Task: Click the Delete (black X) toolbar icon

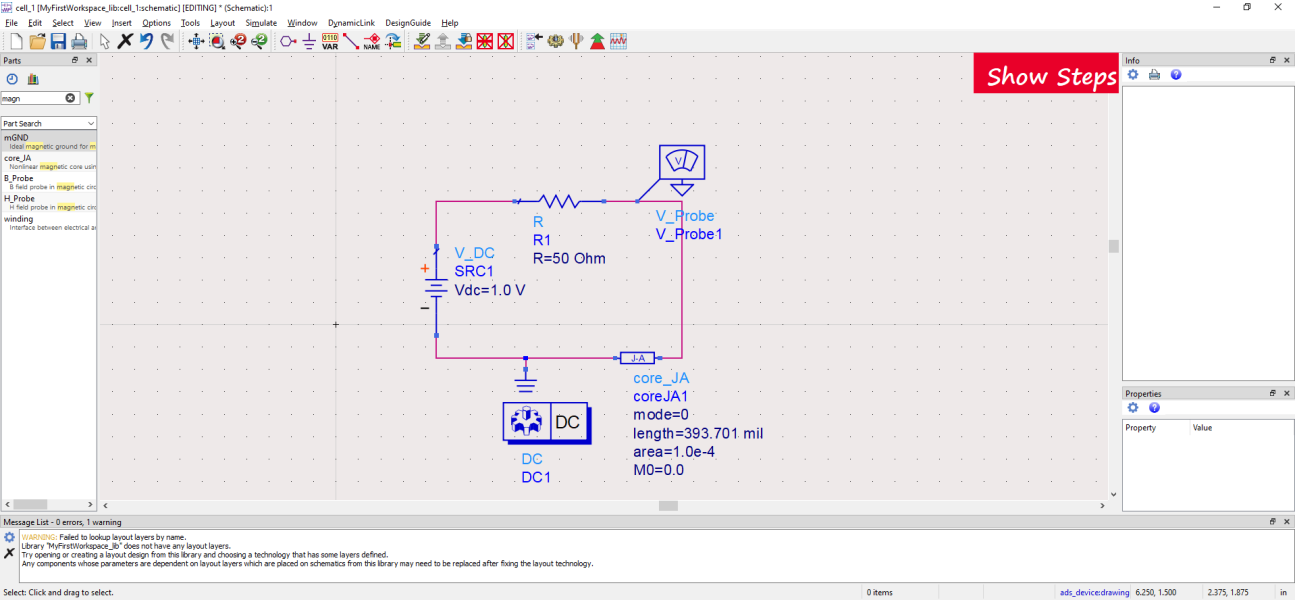Action: click(125, 41)
